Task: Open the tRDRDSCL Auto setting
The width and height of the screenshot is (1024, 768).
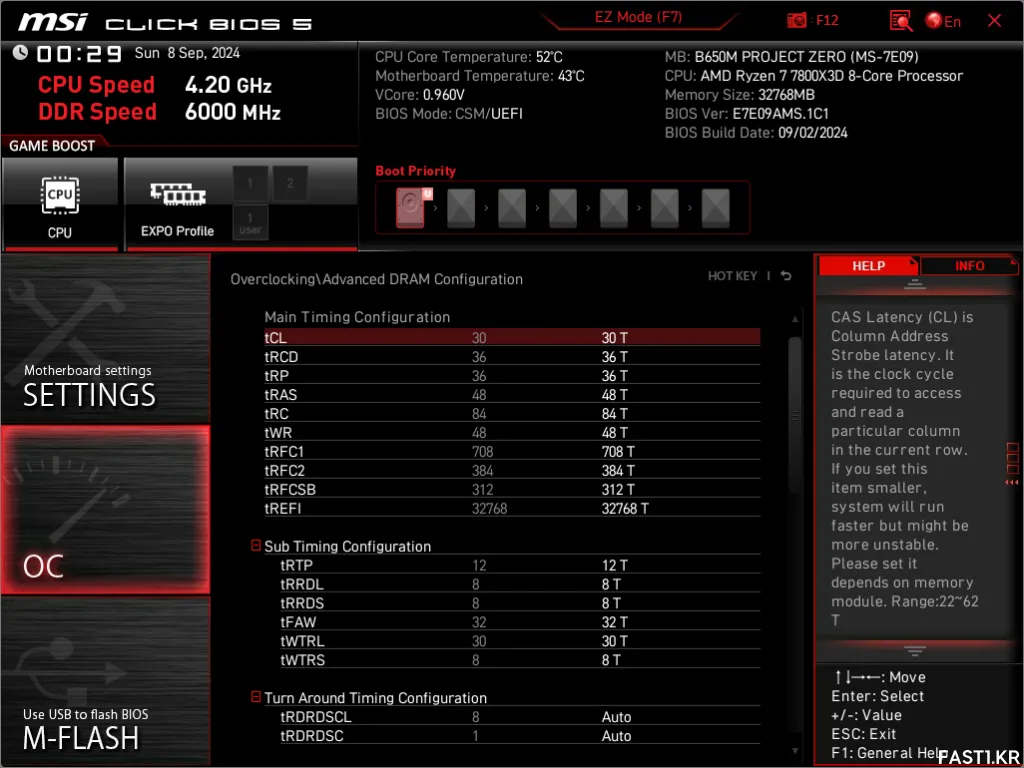Action: pyautogui.click(x=616, y=716)
